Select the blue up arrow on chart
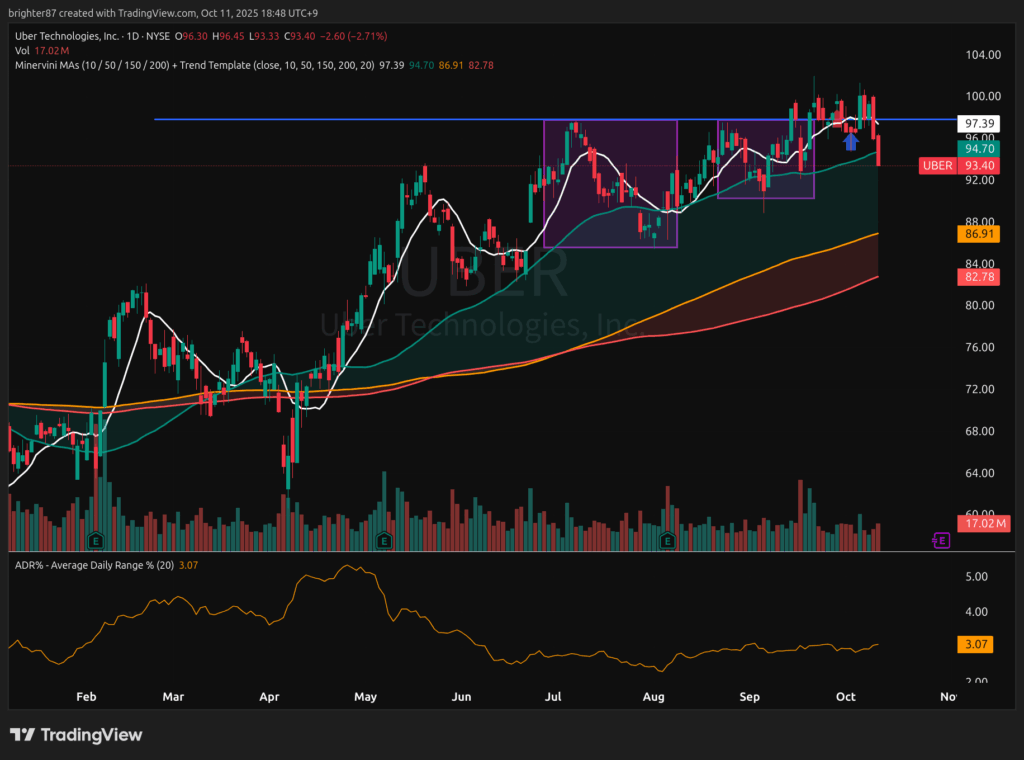This screenshot has width=1024, height=760. [x=850, y=141]
